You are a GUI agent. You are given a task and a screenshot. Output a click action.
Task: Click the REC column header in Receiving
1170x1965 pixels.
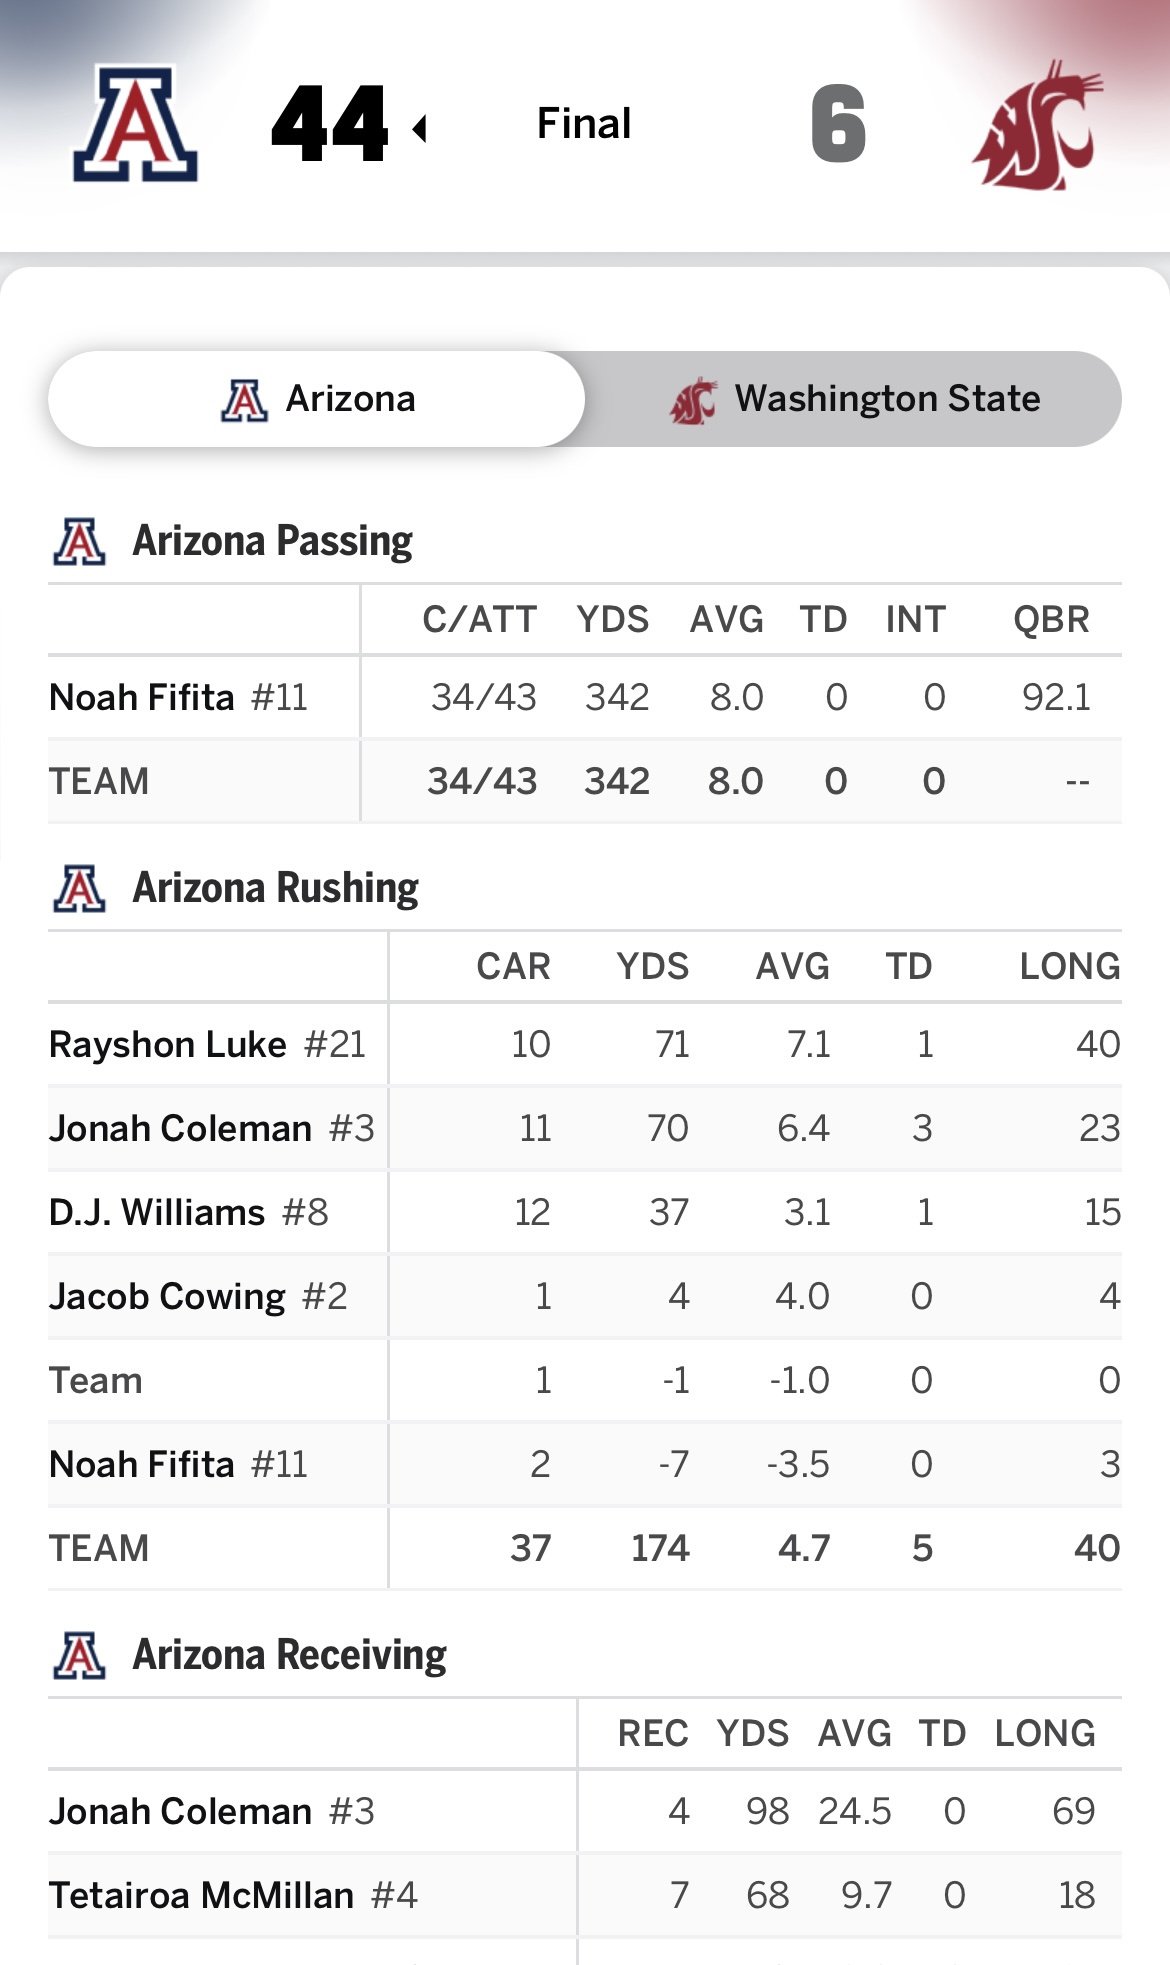(x=652, y=1733)
